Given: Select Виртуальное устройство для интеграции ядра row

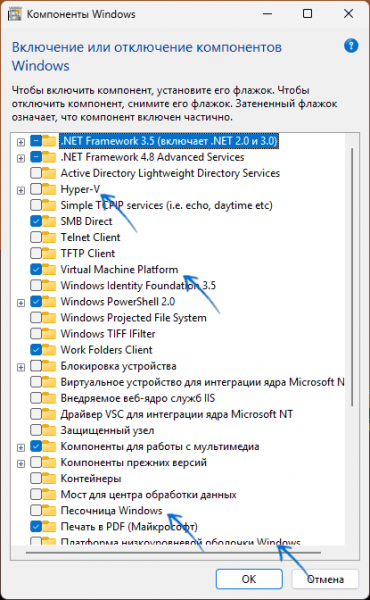Looking at the screenshot, I should click(x=202, y=382).
